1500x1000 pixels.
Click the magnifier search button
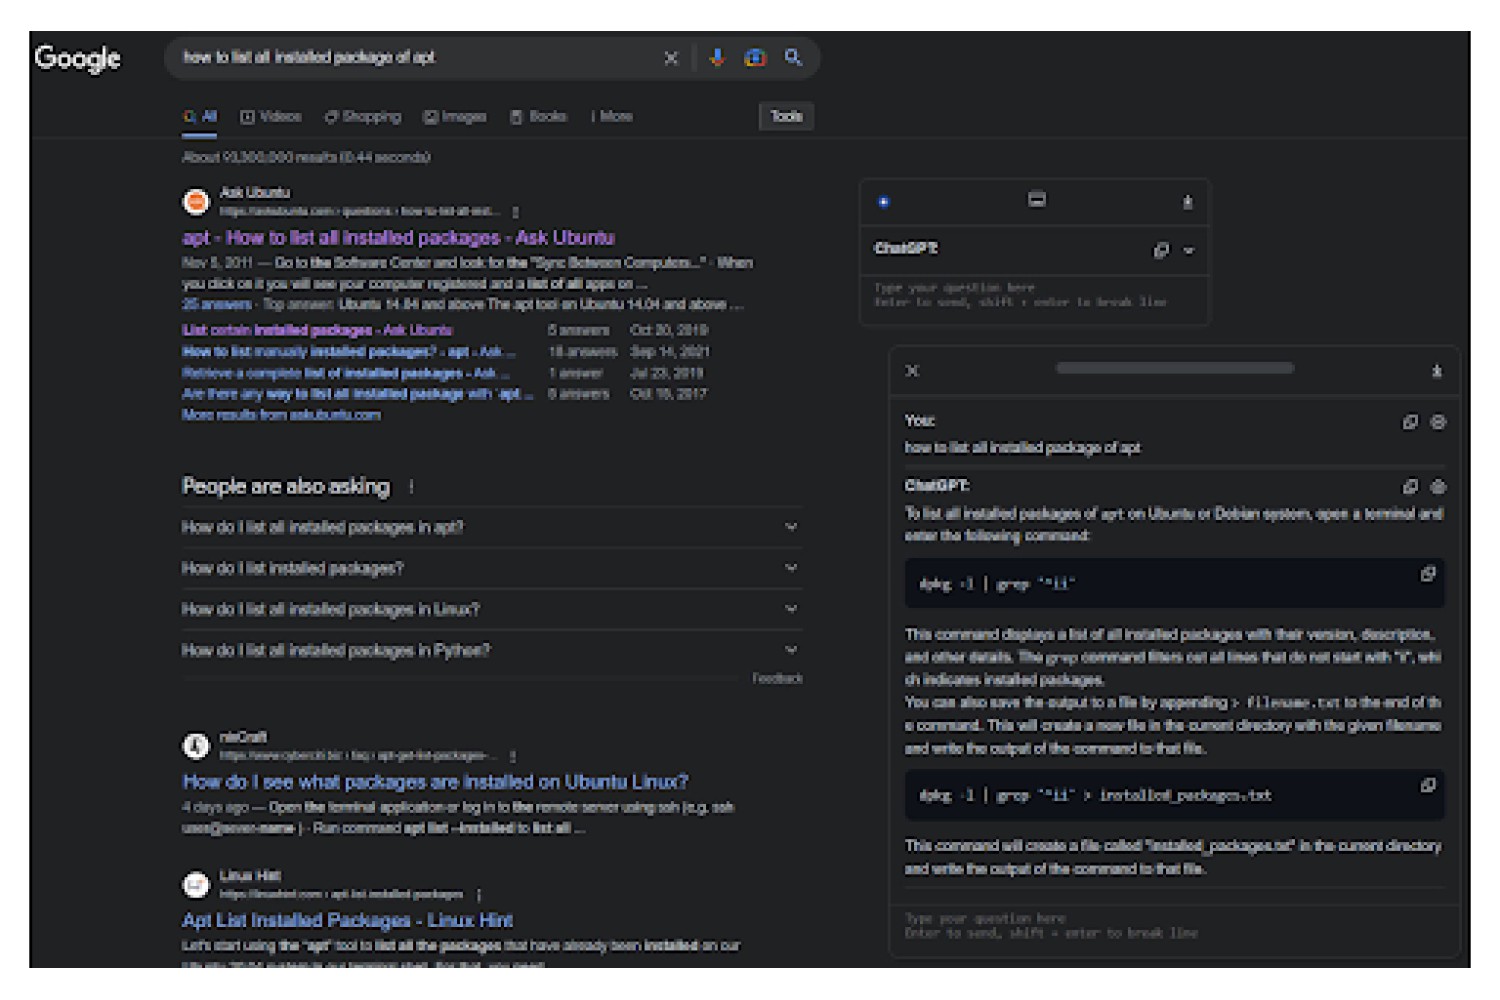click(793, 57)
